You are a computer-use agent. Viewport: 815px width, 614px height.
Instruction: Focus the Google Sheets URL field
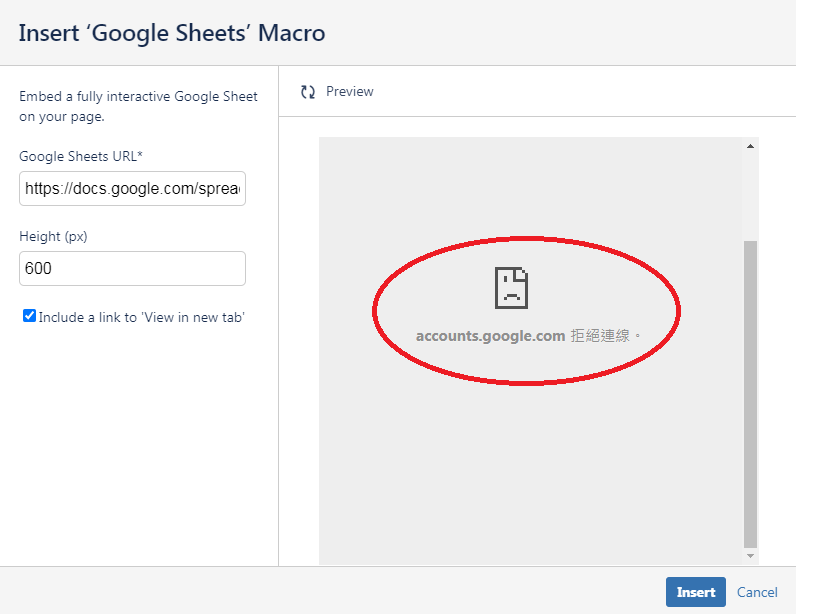pyautogui.click(x=133, y=188)
